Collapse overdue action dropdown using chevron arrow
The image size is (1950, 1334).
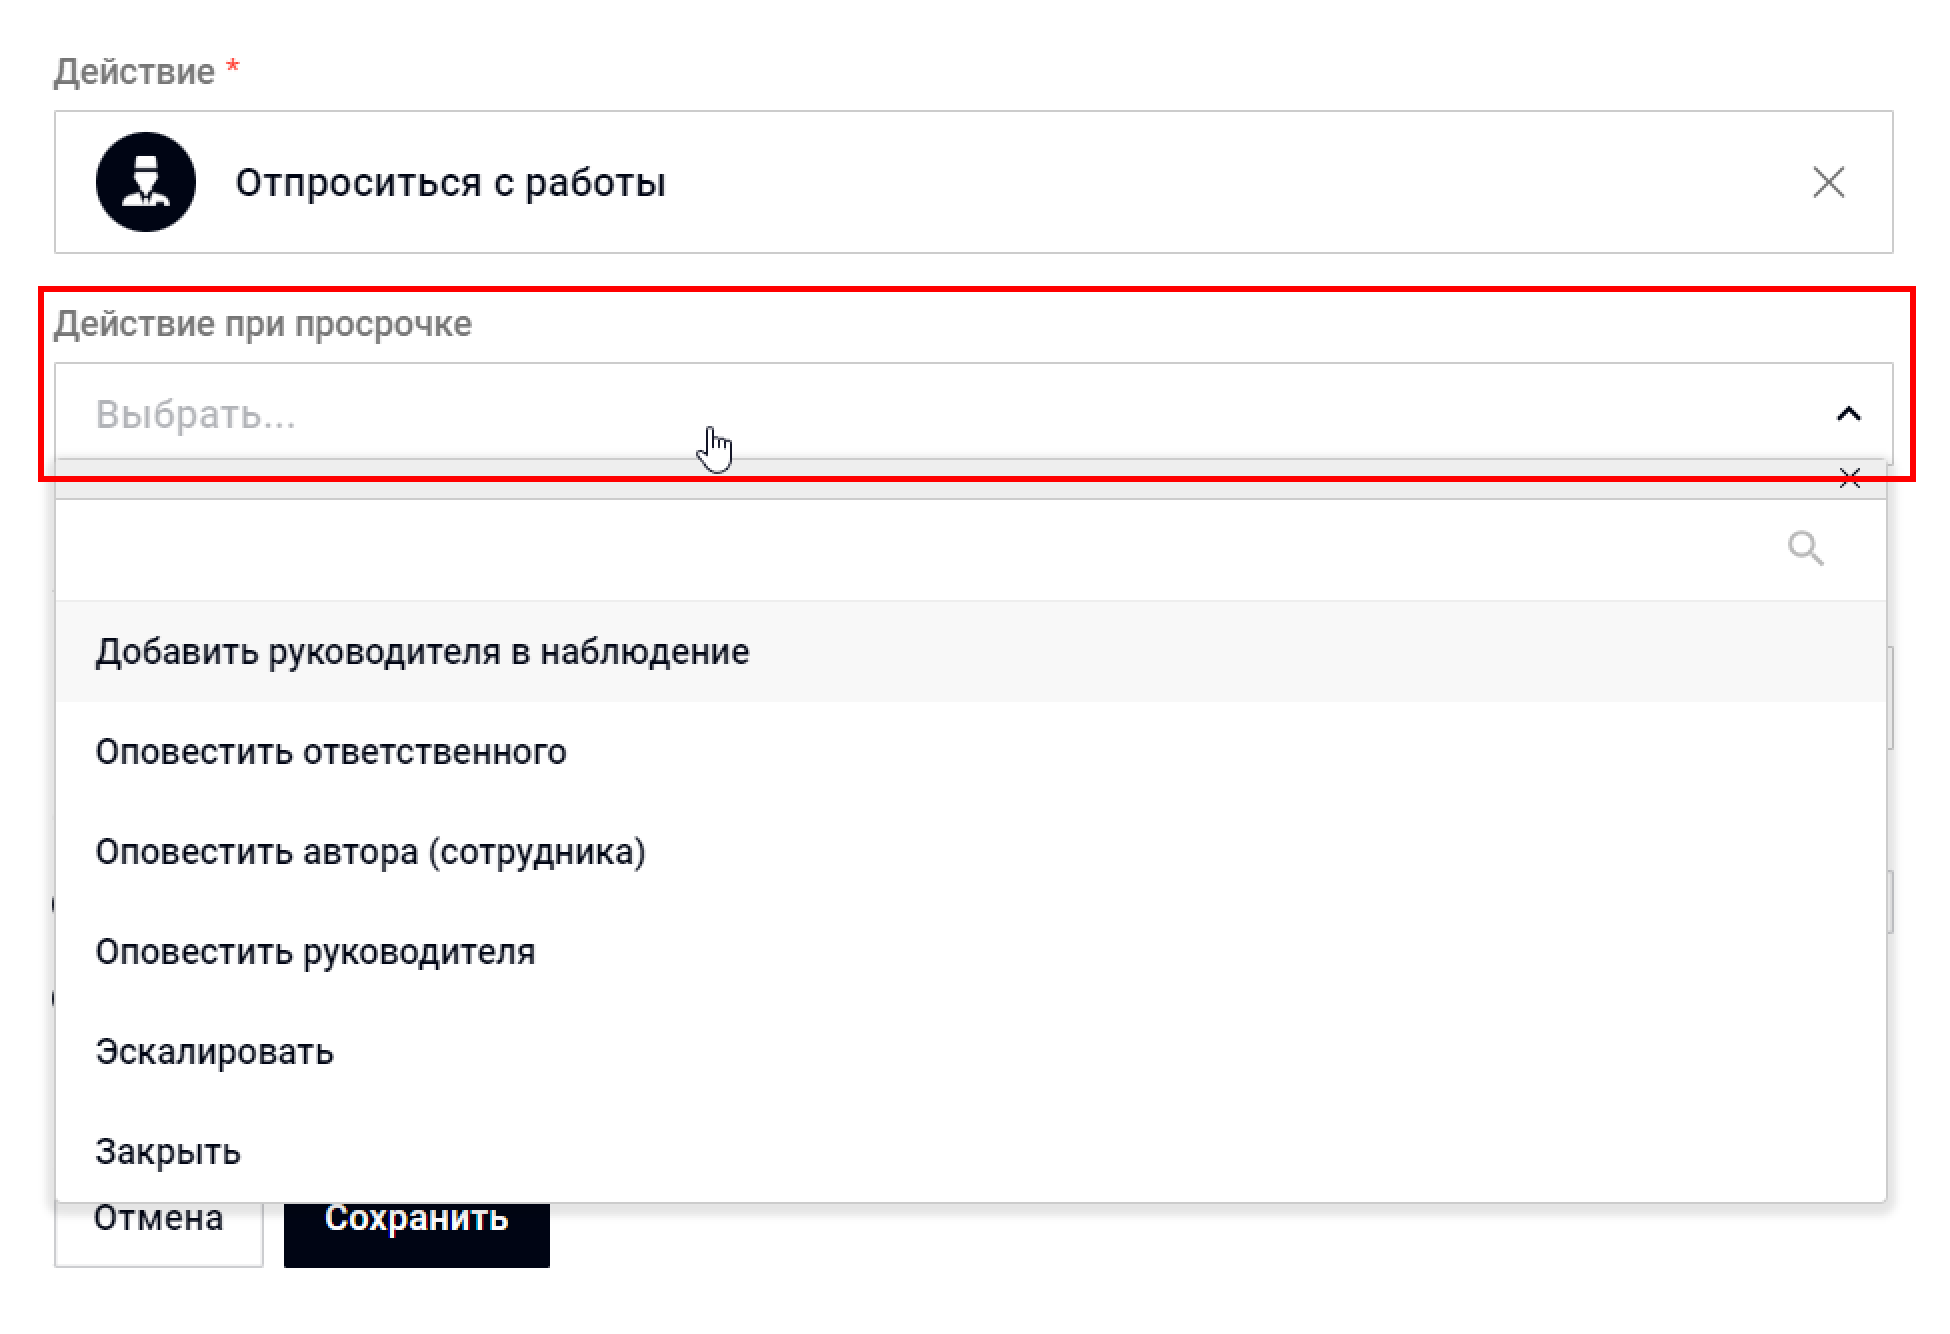click(x=1848, y=414)
